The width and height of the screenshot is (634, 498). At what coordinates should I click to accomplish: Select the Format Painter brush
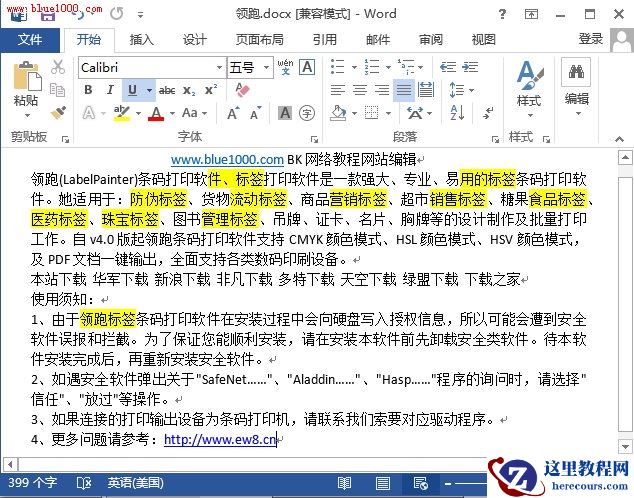pyautogui.click(x=58, y=112)
